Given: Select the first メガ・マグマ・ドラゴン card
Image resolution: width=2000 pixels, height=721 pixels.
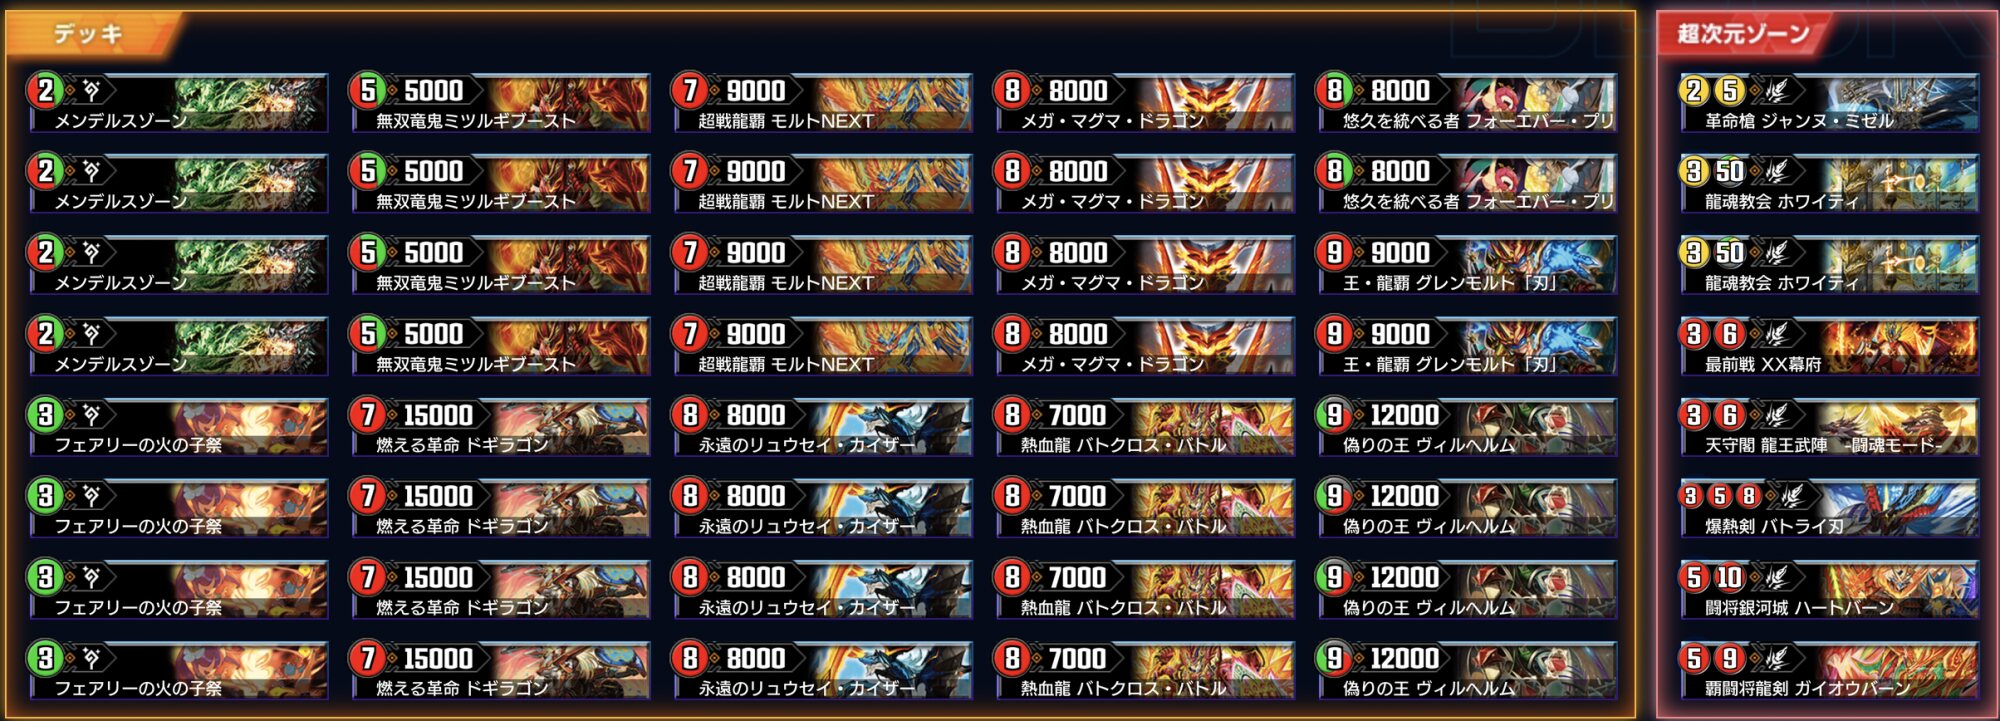Looking at the screenshot, I should point(1144,102).
